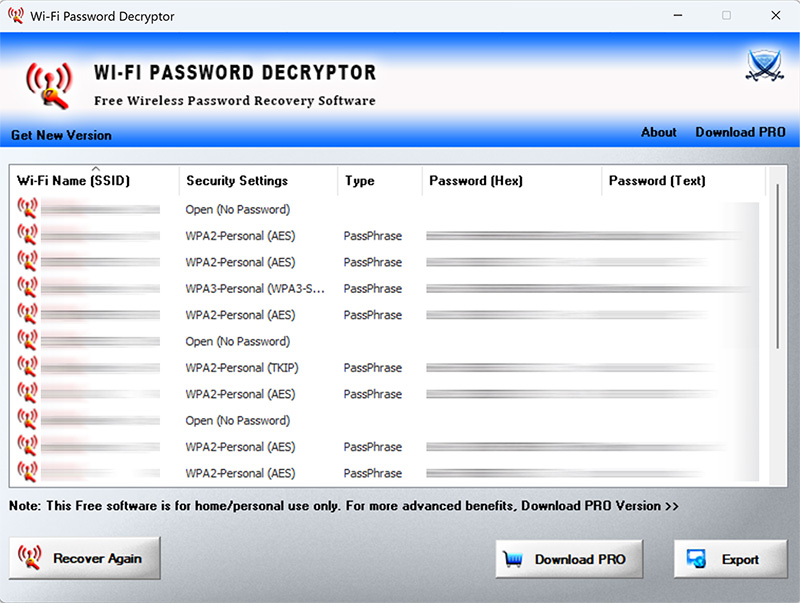Click the Wi-Fi icon on the Open (No Password) row
This screenshot has height=603, width=800.
(26, 341)
